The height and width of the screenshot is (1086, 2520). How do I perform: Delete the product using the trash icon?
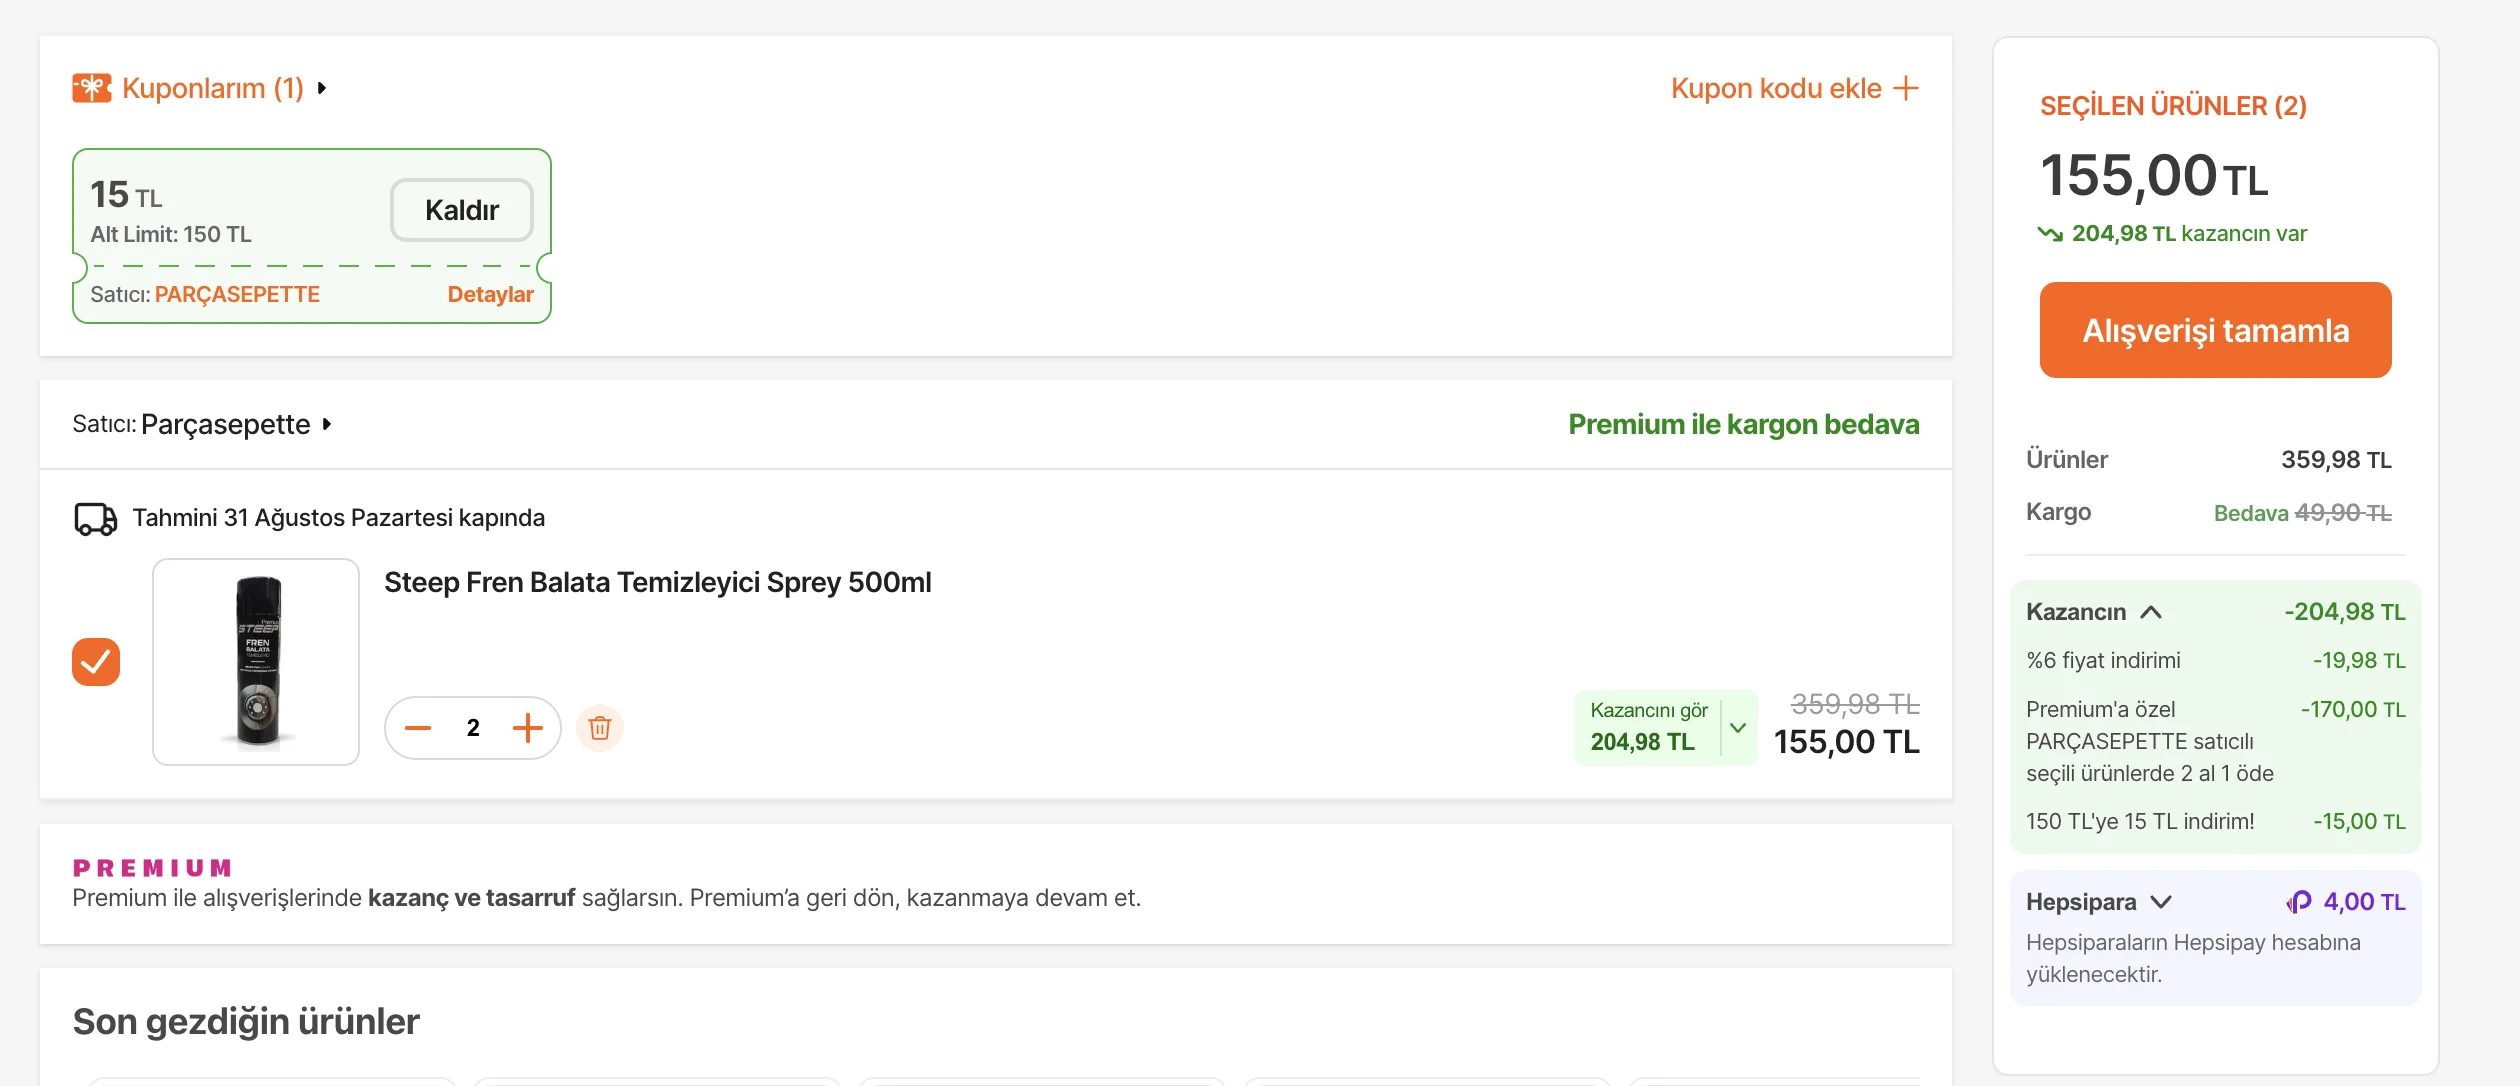tap(600, 728)
